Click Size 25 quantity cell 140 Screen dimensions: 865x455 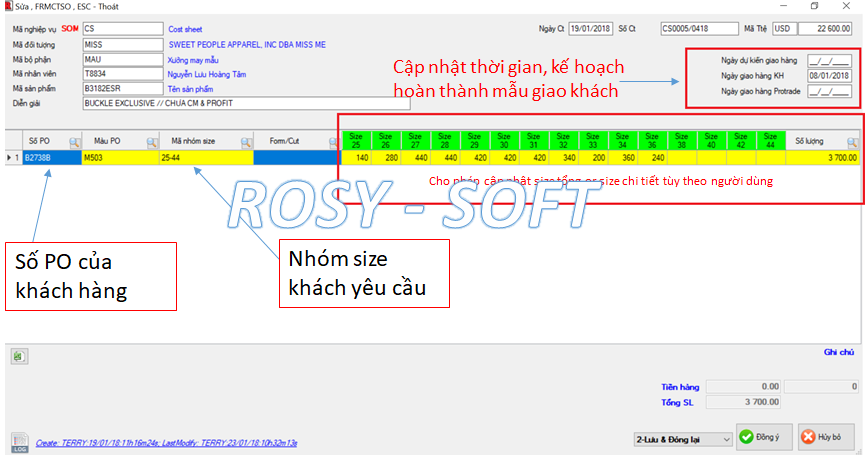[356, 158]
